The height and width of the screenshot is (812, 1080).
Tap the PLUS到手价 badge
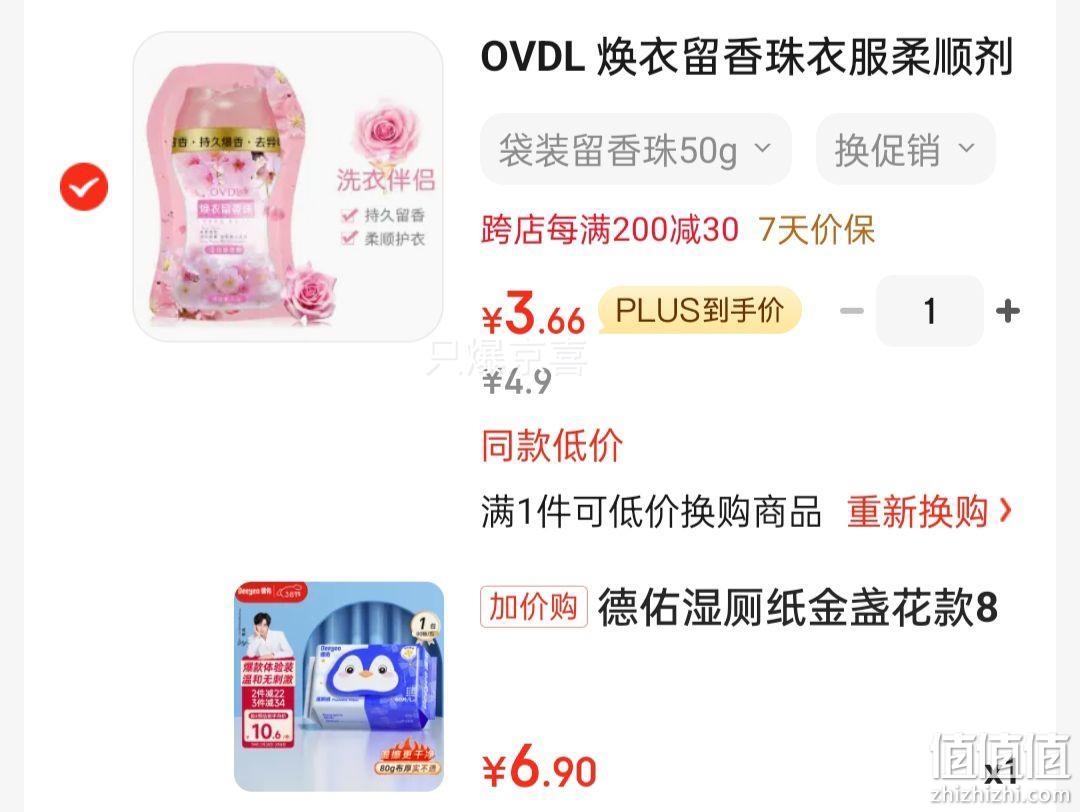tap(700, 310)
